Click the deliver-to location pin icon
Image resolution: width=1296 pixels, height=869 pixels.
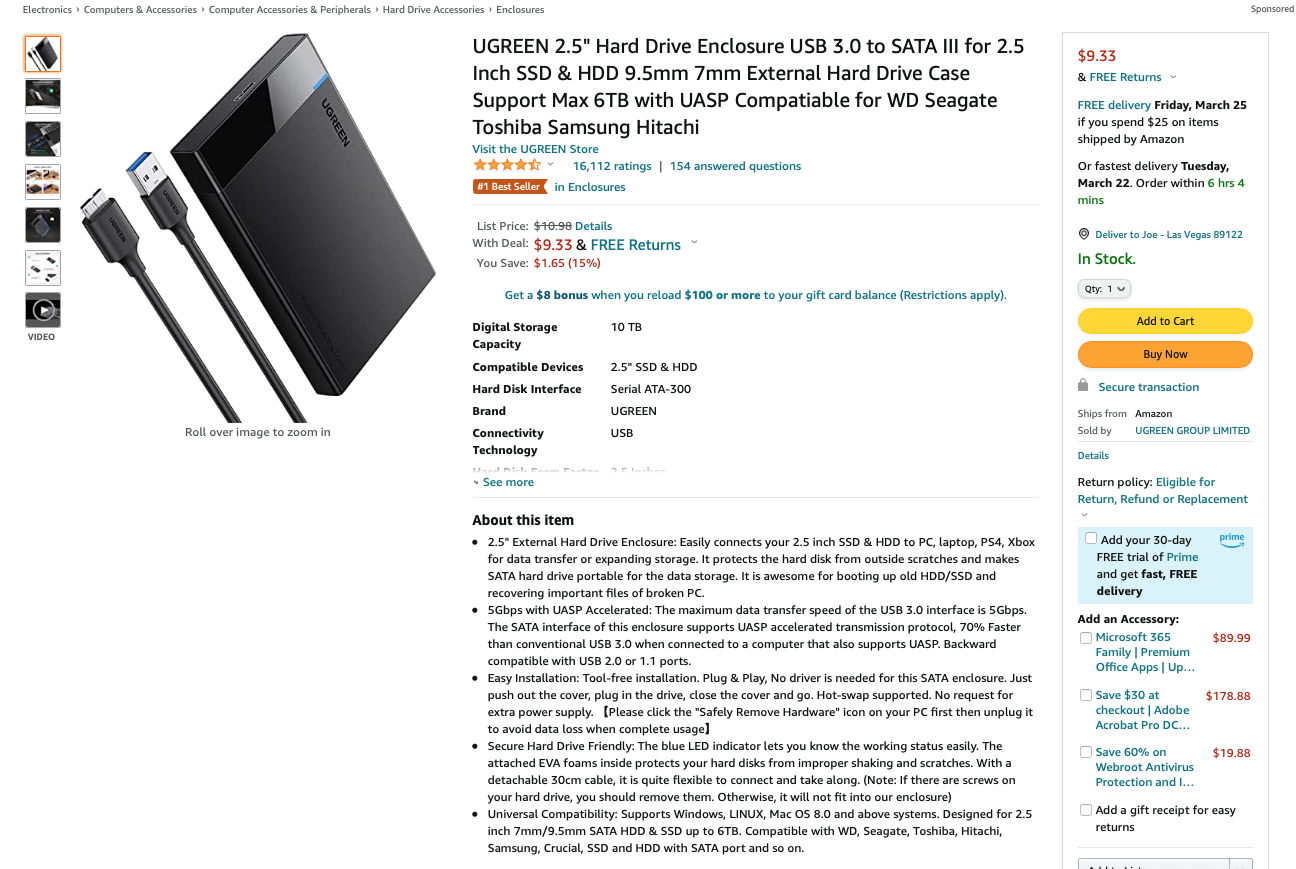(x=1084, y=234)
